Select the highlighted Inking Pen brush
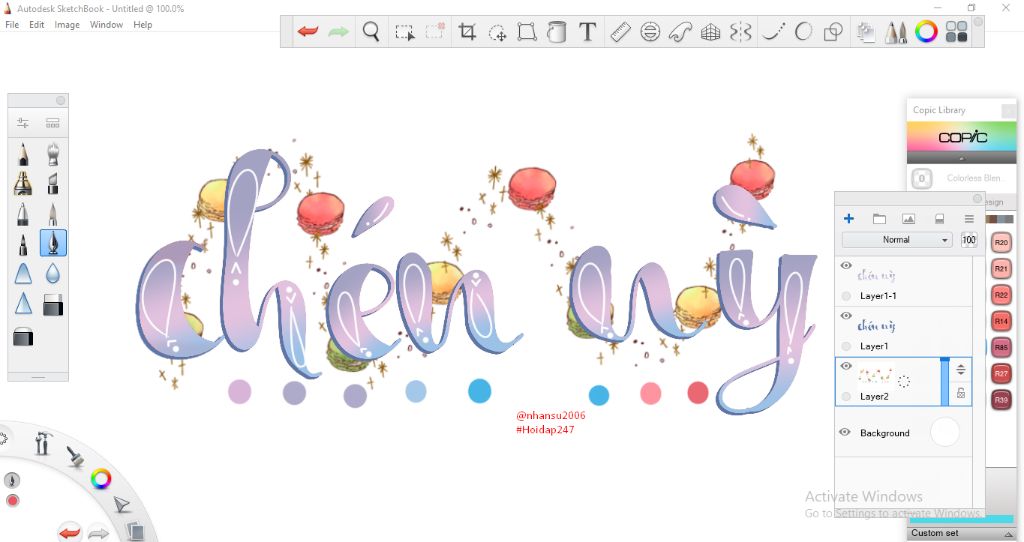Screen dimensions: 1024x542 click(x=53, y=243)
